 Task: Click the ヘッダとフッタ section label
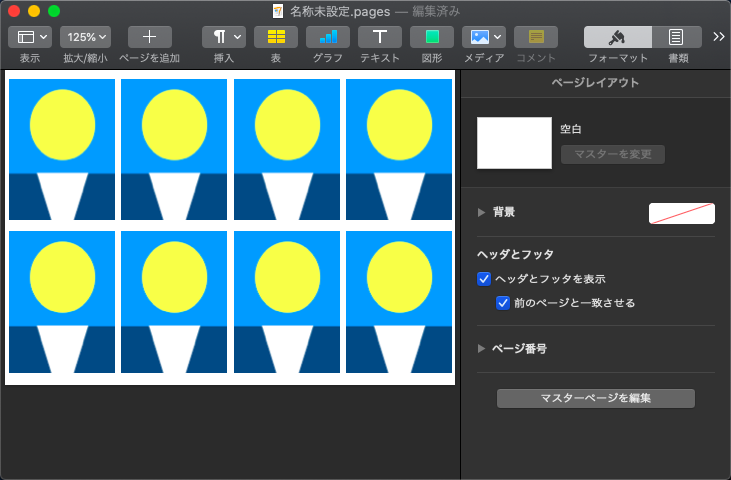coord(515,254)
